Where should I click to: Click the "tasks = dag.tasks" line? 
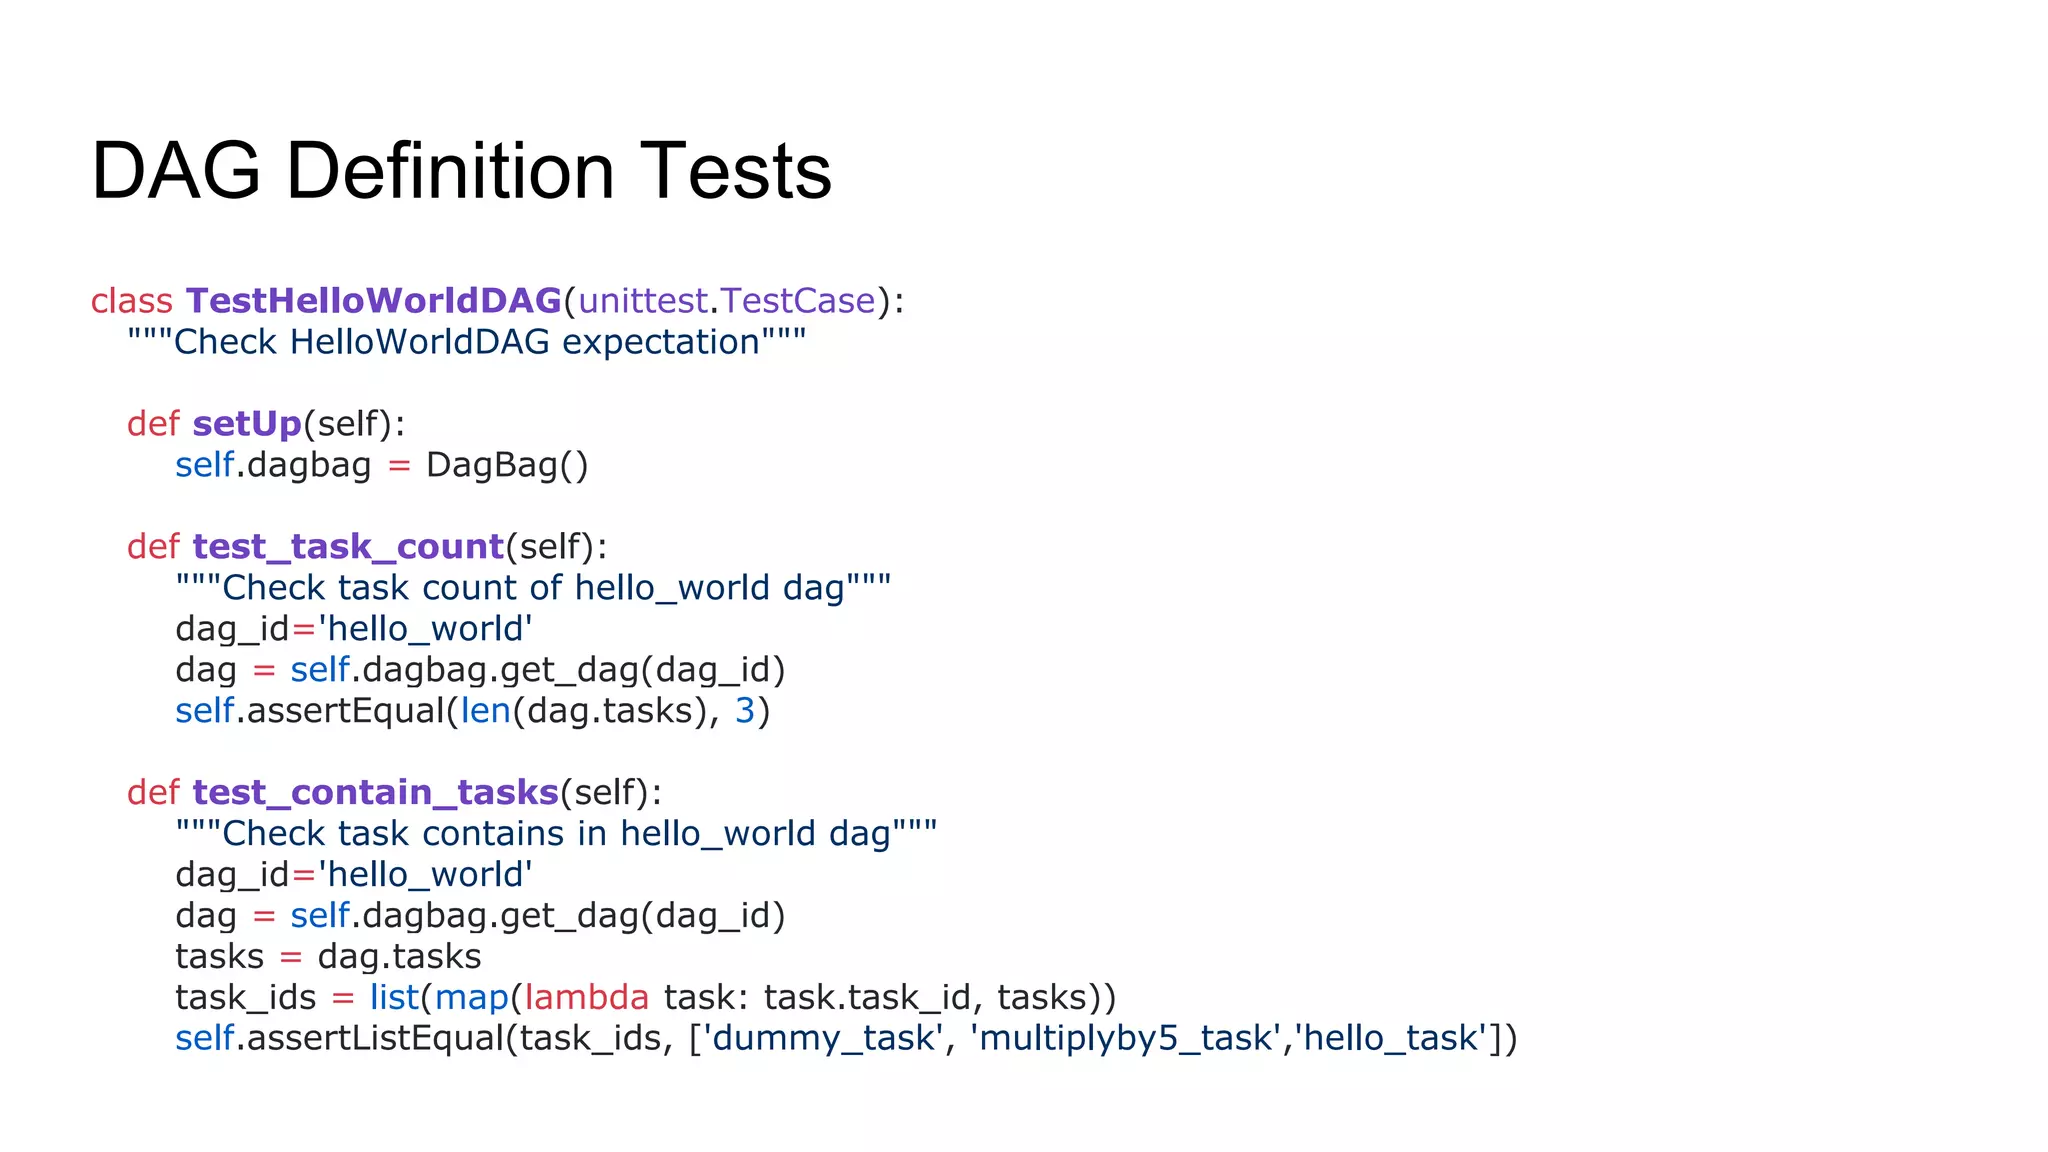[x=328, y=957]
